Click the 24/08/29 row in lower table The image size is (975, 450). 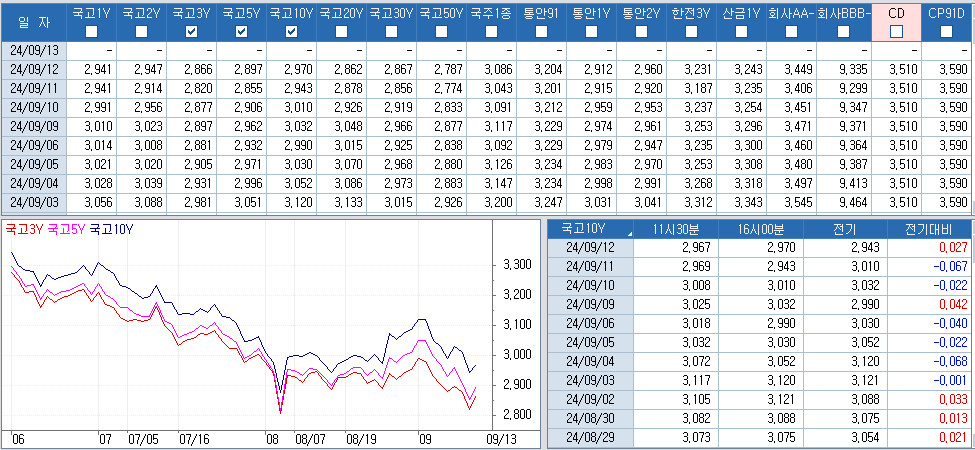pyautogui.click(x=590, y=437)
